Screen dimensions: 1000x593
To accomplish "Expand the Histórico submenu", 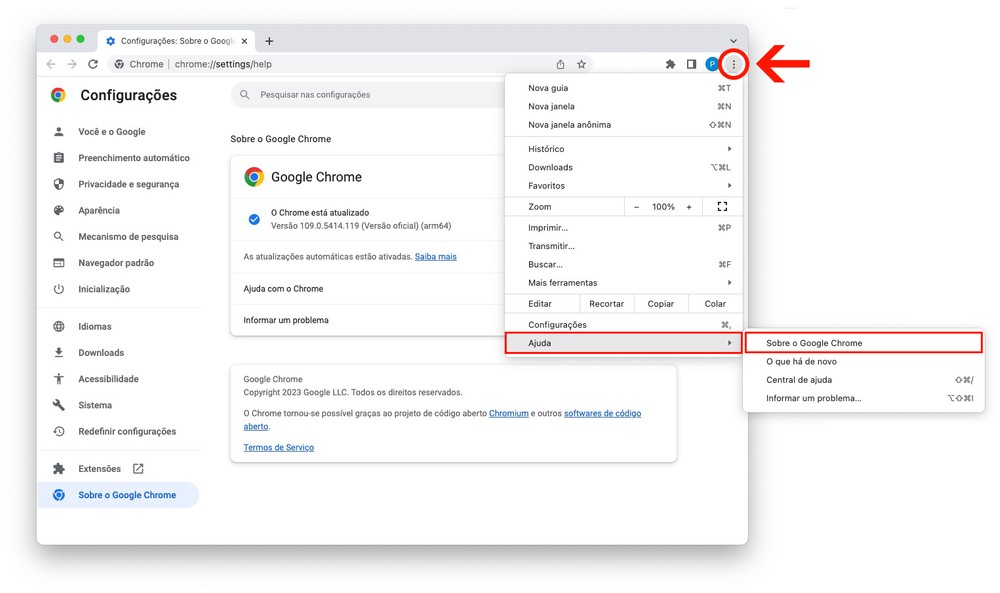I will tap(624, 149).
